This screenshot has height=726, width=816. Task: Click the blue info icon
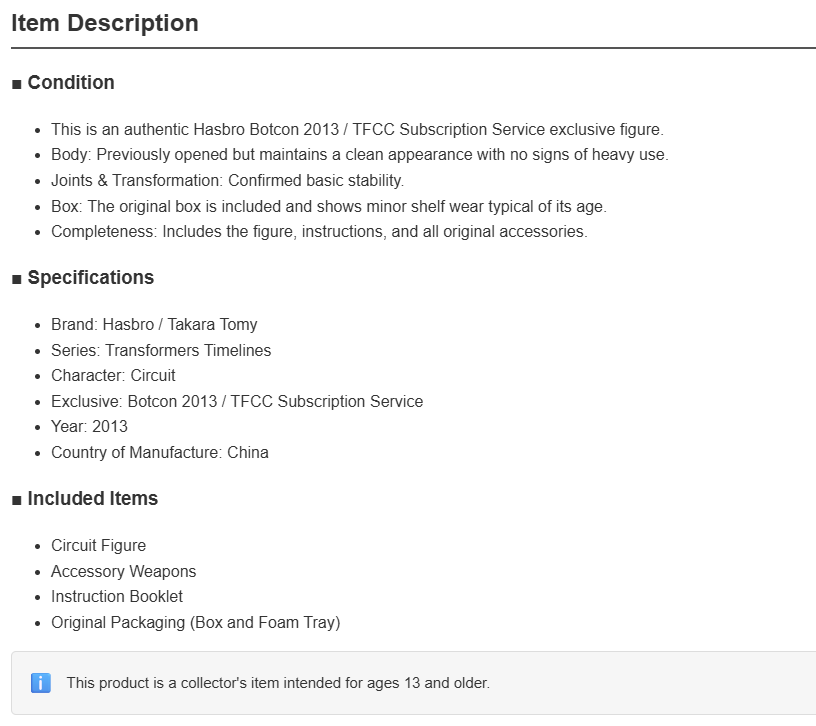(x=41, y=683)
